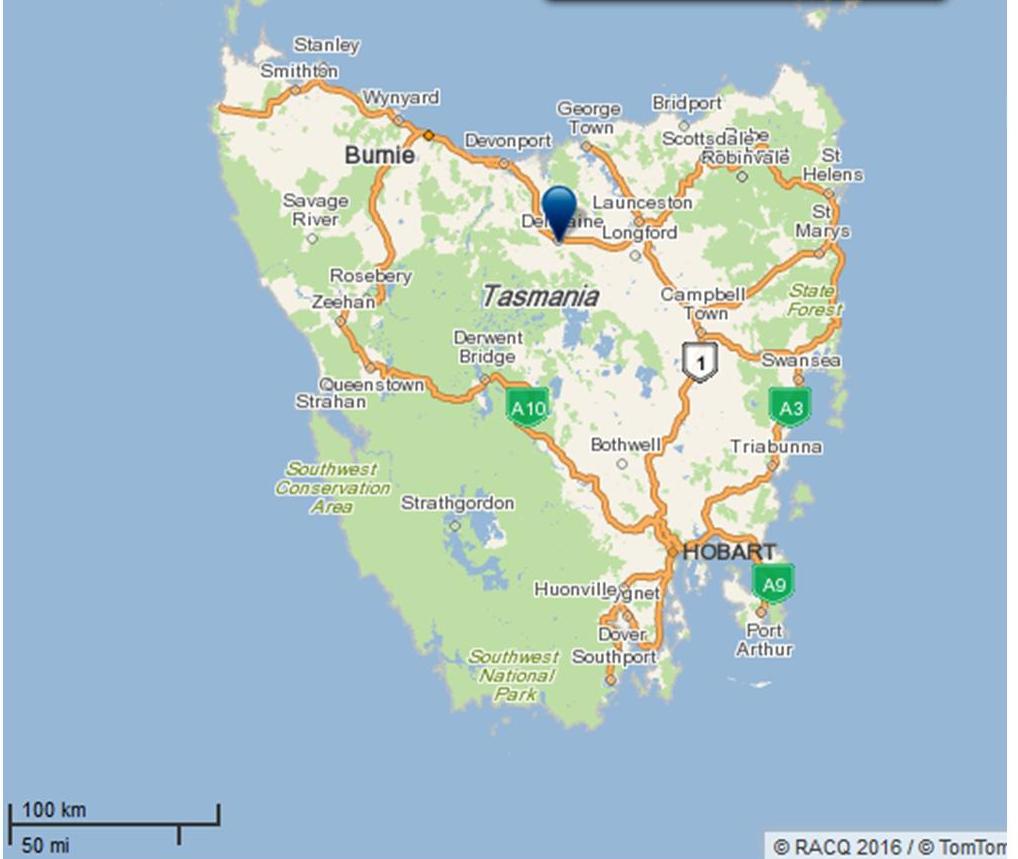The height and width of the screenshot is (859, 1018).
Task: Select the Dover town marker
Action: pyautogui.click(x=619, y=644)
